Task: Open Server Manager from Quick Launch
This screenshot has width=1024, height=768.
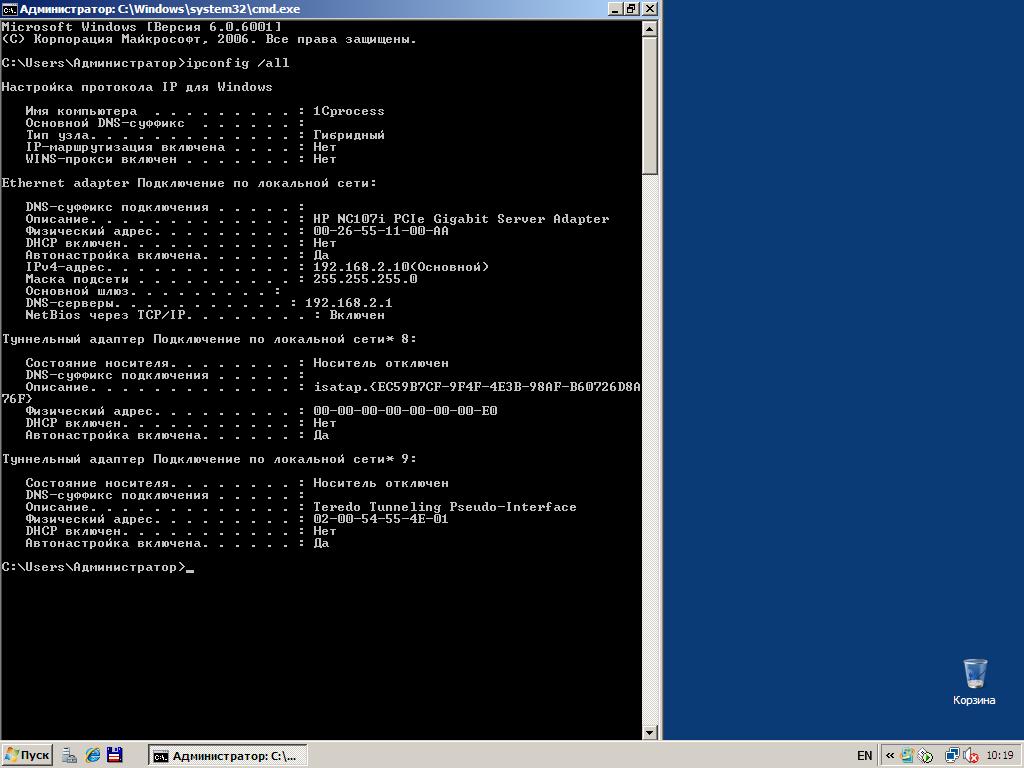Action: pos(69,756)
